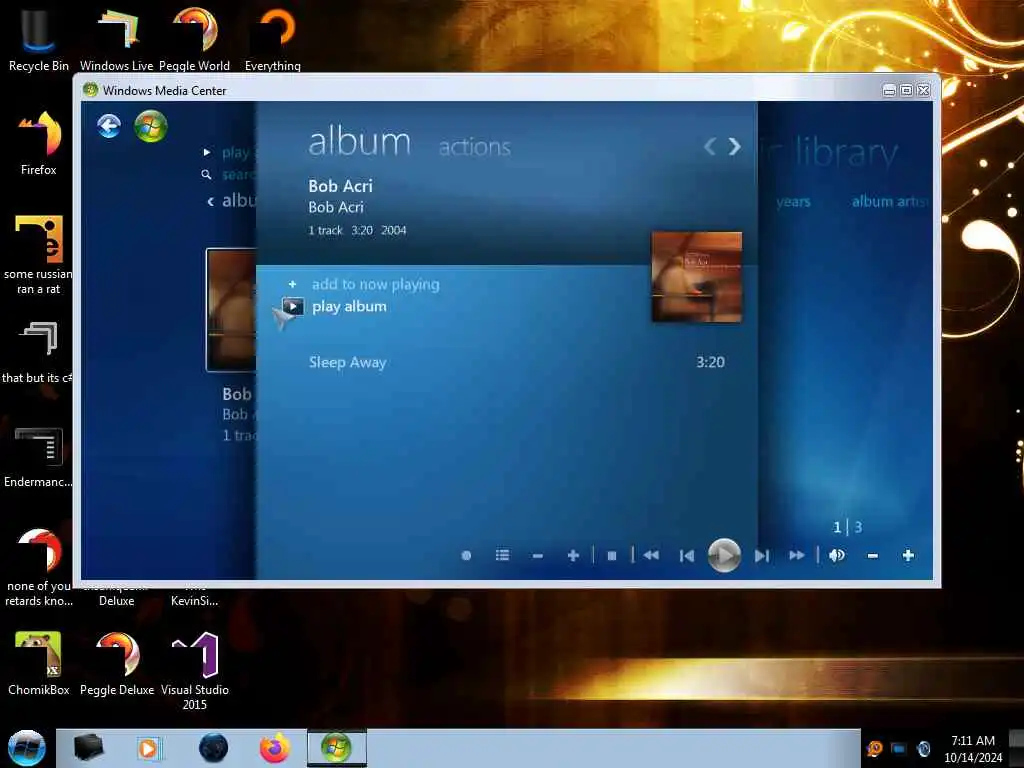The image size is (1024, 768).
Task: Open the green Media Center start button
Action: [x=151, y=126]
